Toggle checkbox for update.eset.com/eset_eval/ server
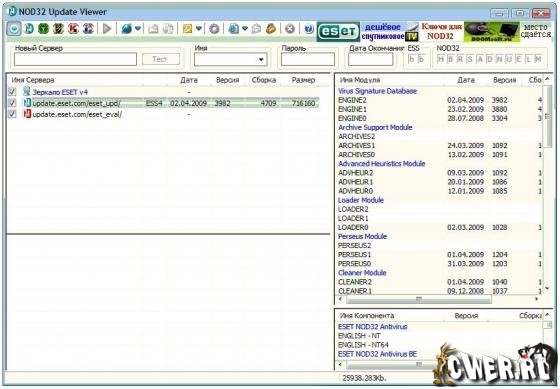Viewport: 560px width, 389px height. [x=12, y=114]
